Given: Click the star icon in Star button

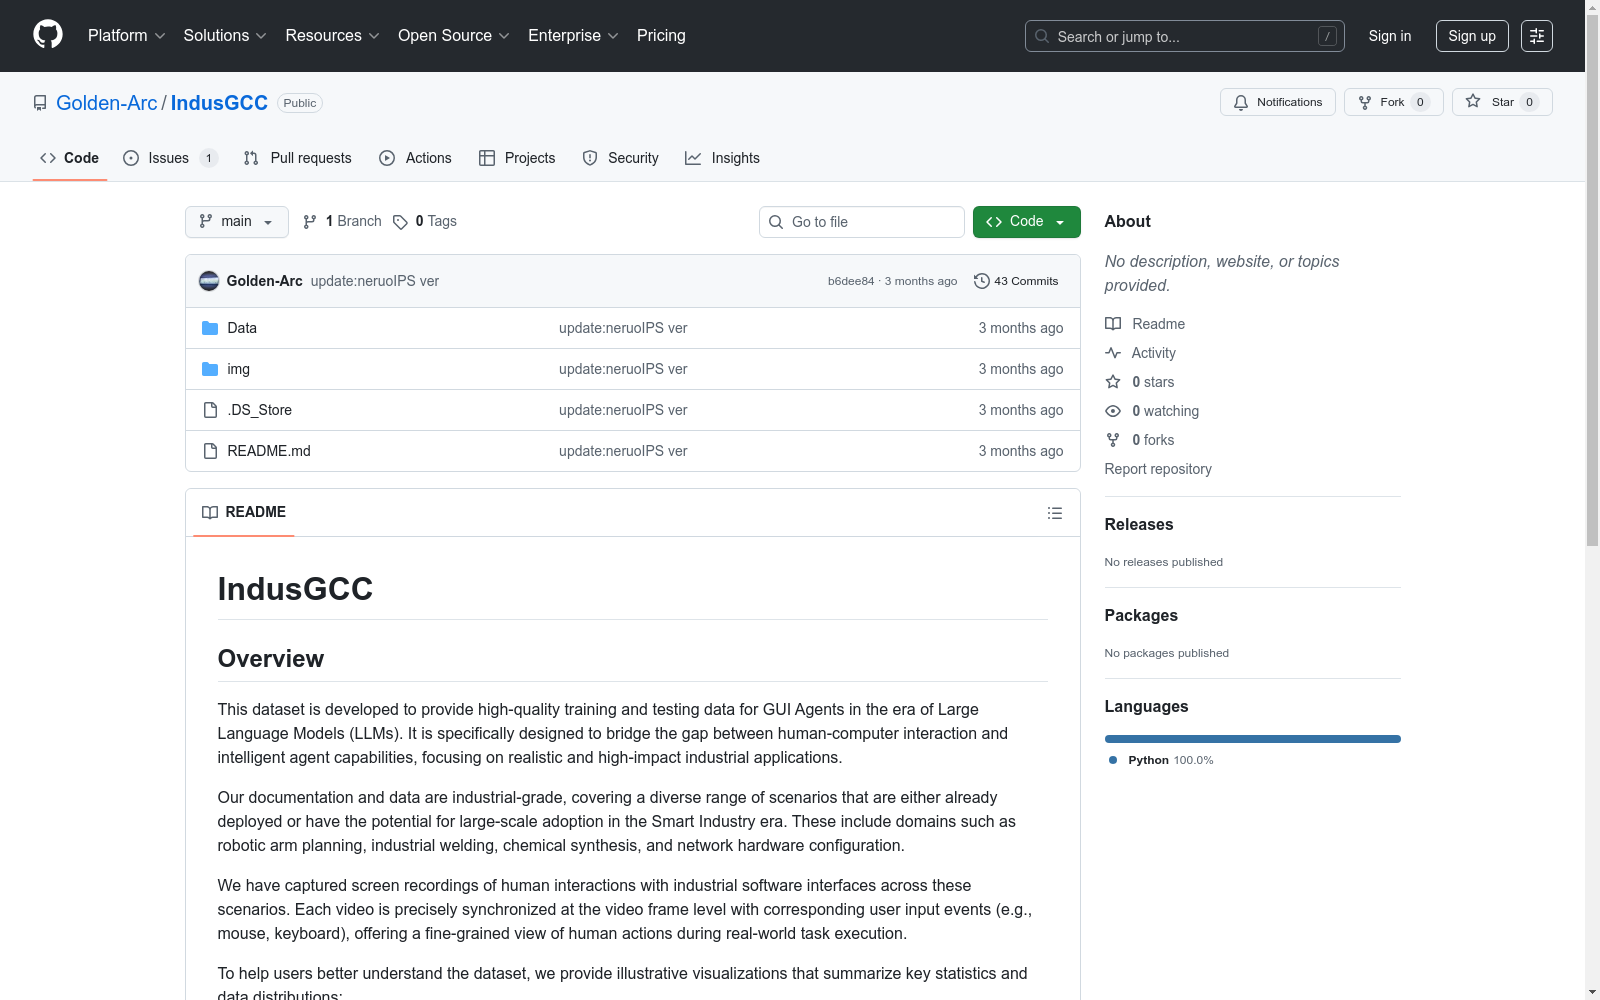Looking at the screenshot, I should coord(1473,101).
